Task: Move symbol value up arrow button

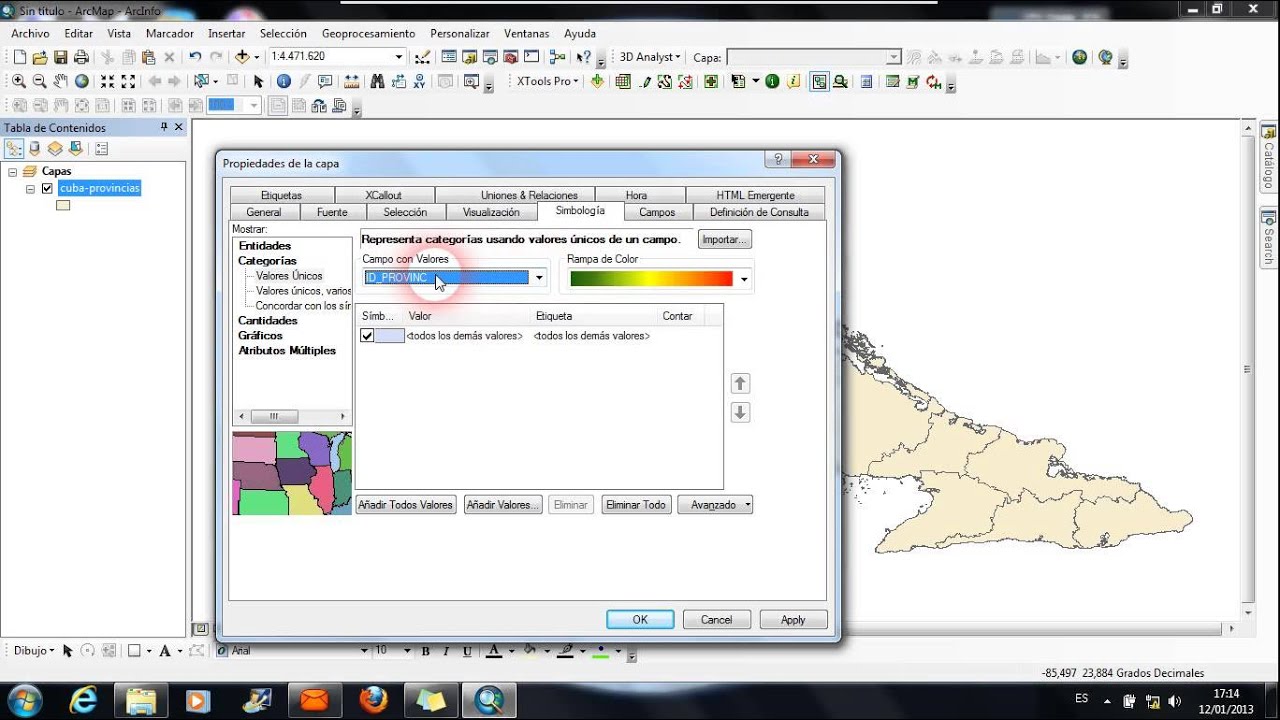Action: pos(740,383)
